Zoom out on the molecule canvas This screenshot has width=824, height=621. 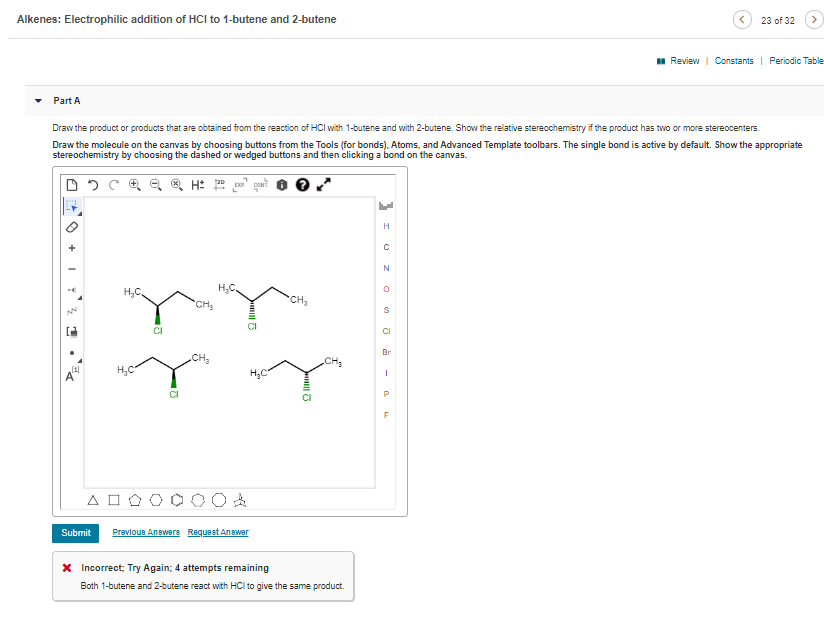pos(156,184)
